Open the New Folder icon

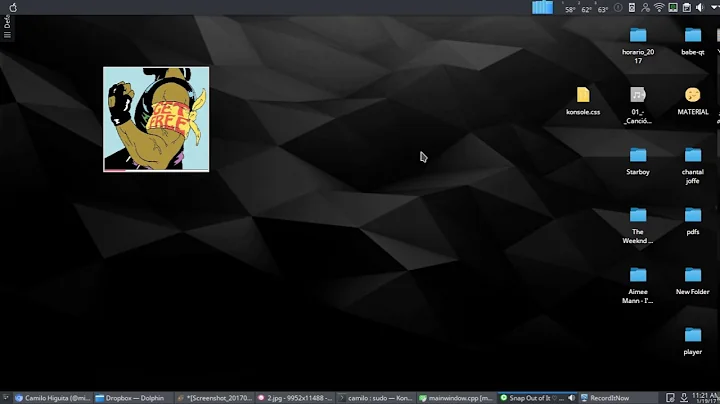point(692,275)
